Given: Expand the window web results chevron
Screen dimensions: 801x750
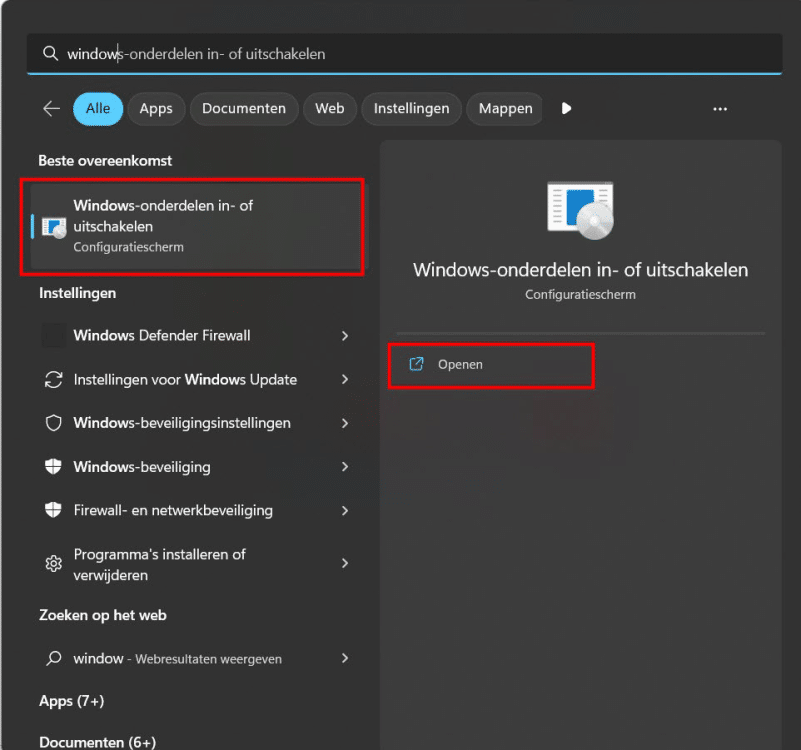Looking at the screenshot, I should pos(345,658).
